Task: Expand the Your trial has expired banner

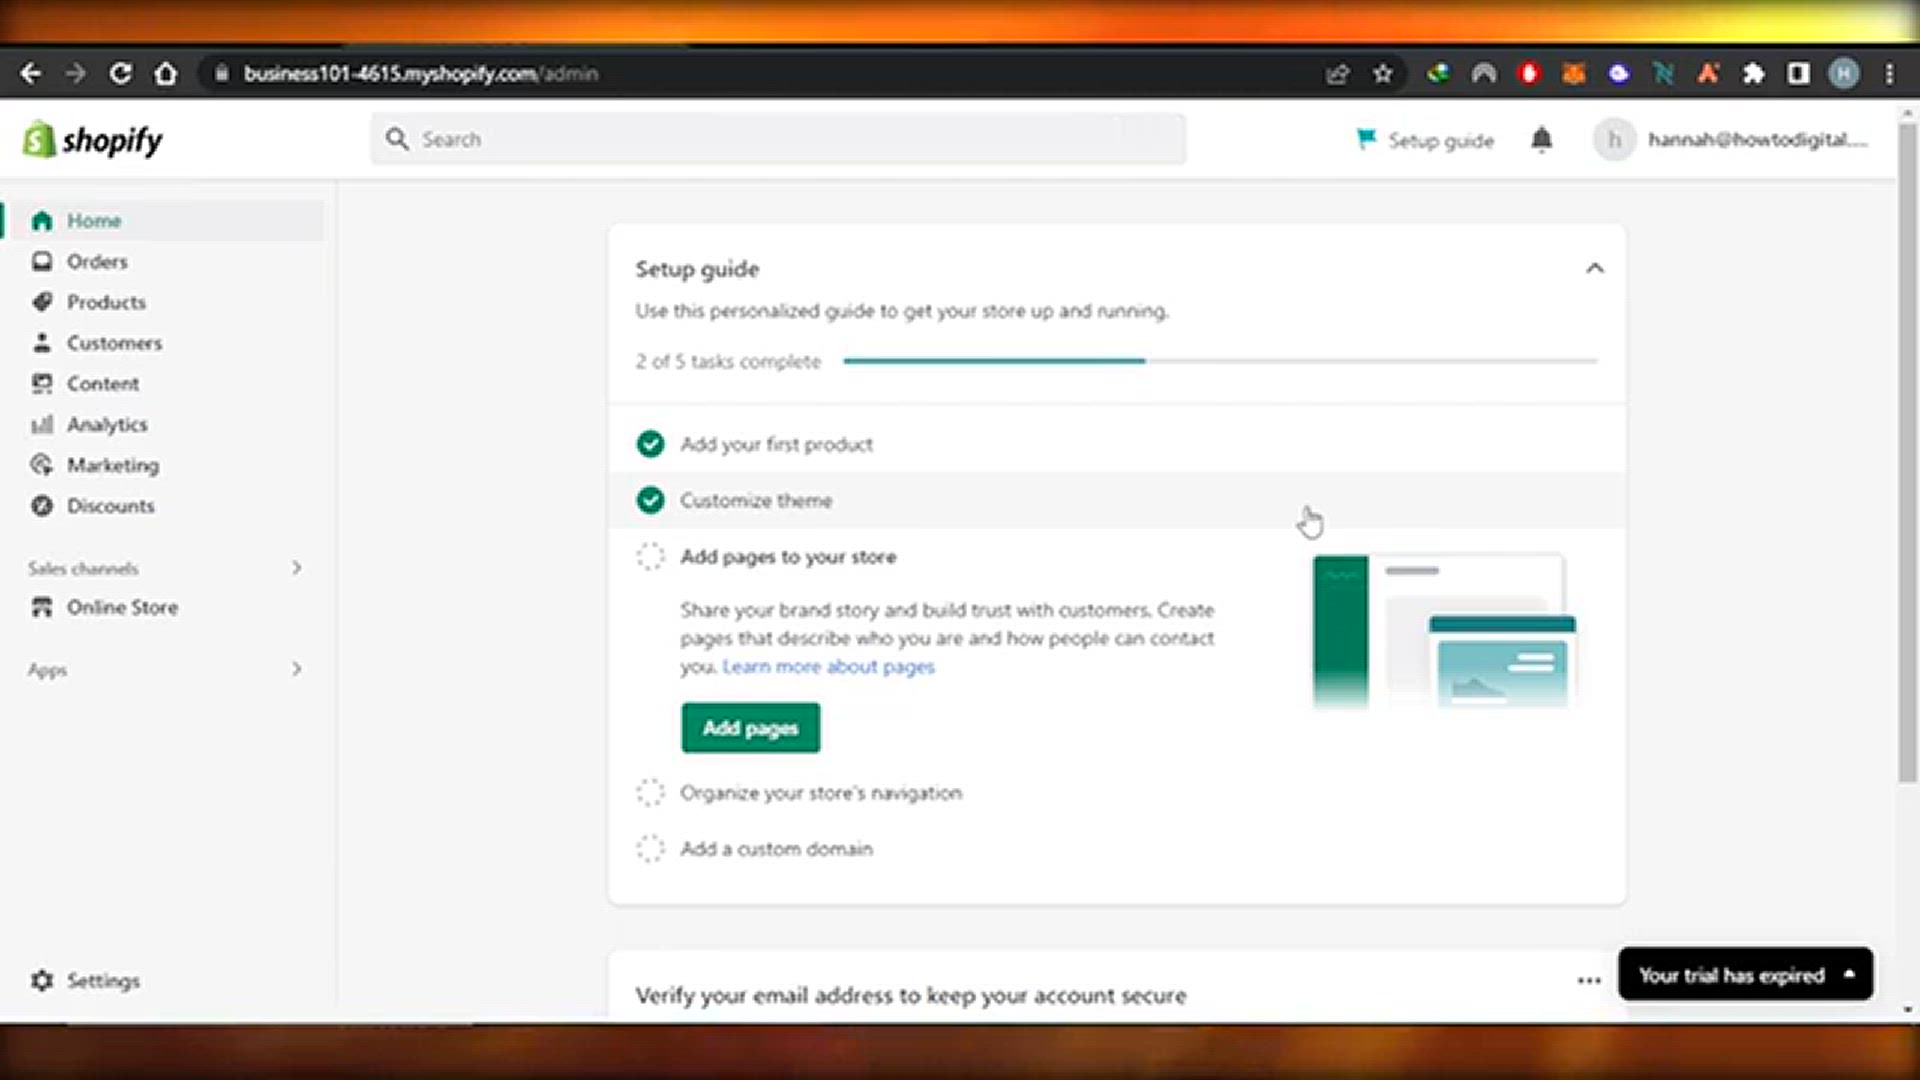Action: coord(1745,975)
